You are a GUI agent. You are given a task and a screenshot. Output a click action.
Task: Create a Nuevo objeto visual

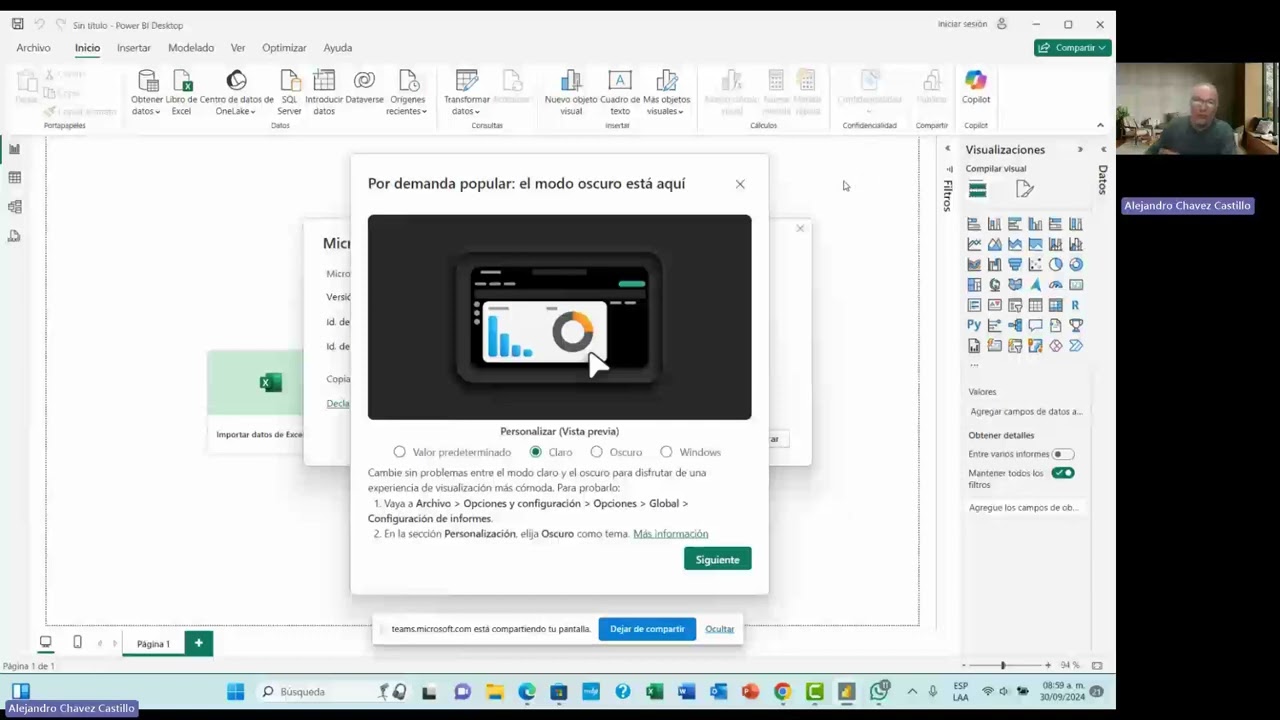[x=571, y=92]
